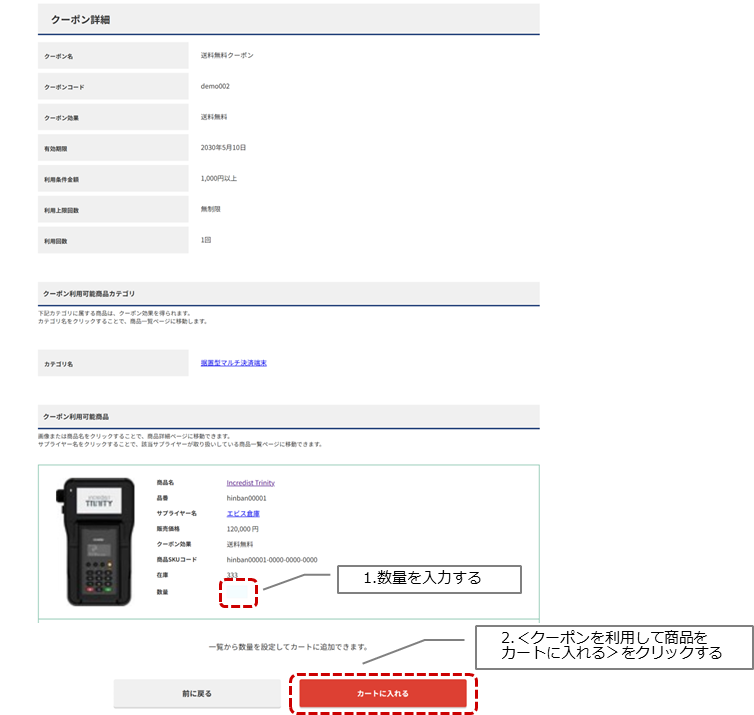Click the クーポン詳細 page heading

[x=81, y=19]
